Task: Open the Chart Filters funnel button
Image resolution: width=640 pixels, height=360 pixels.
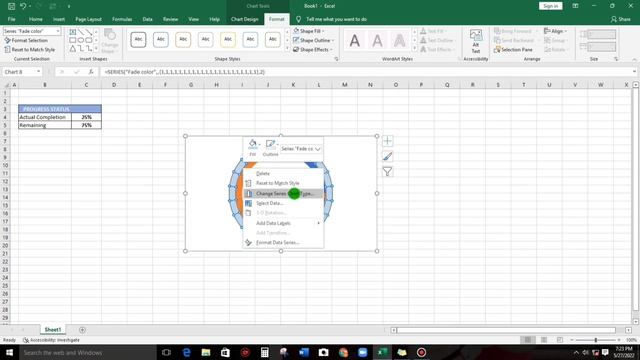Action: pos(387,172)
